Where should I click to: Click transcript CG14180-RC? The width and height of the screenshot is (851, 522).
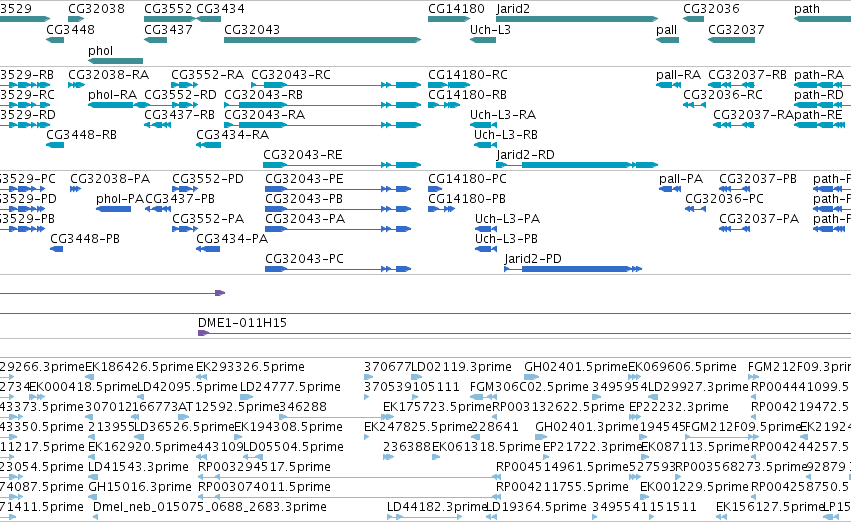click(468, 74)
